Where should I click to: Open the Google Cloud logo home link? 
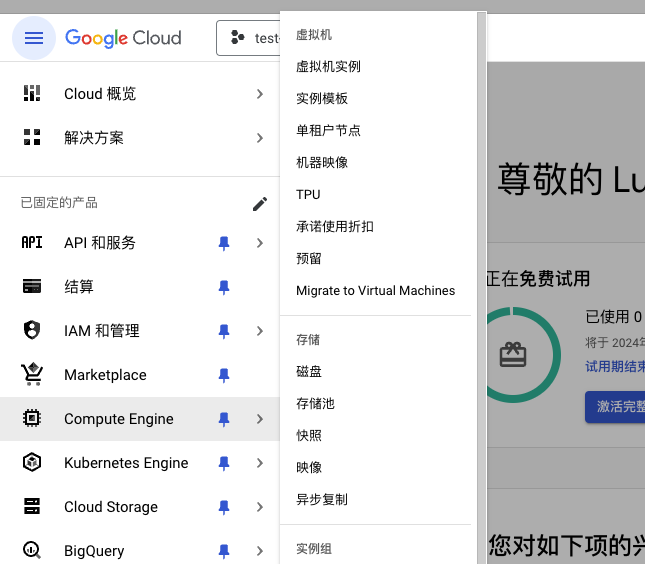(123, 38)
